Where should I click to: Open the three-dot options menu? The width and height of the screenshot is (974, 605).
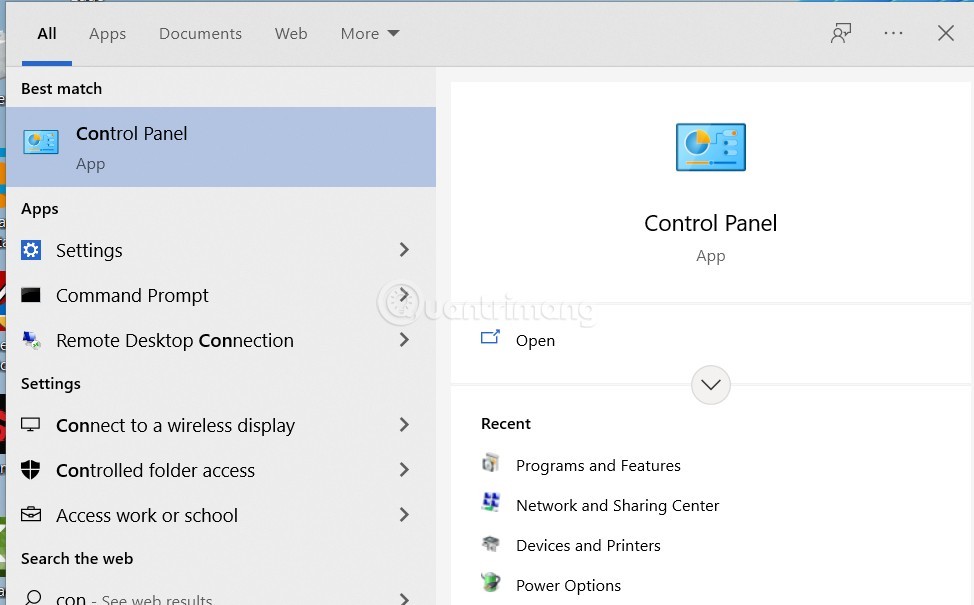893,33
